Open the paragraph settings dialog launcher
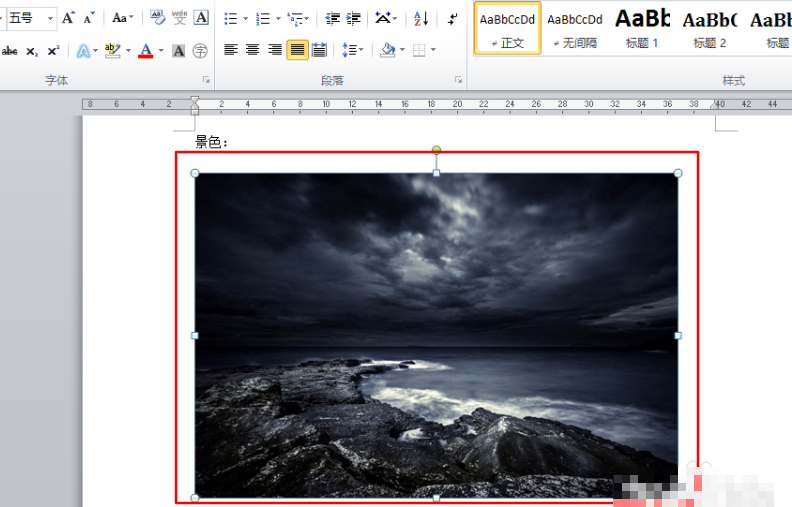The image size is (792, 507). tap(459, 80)
